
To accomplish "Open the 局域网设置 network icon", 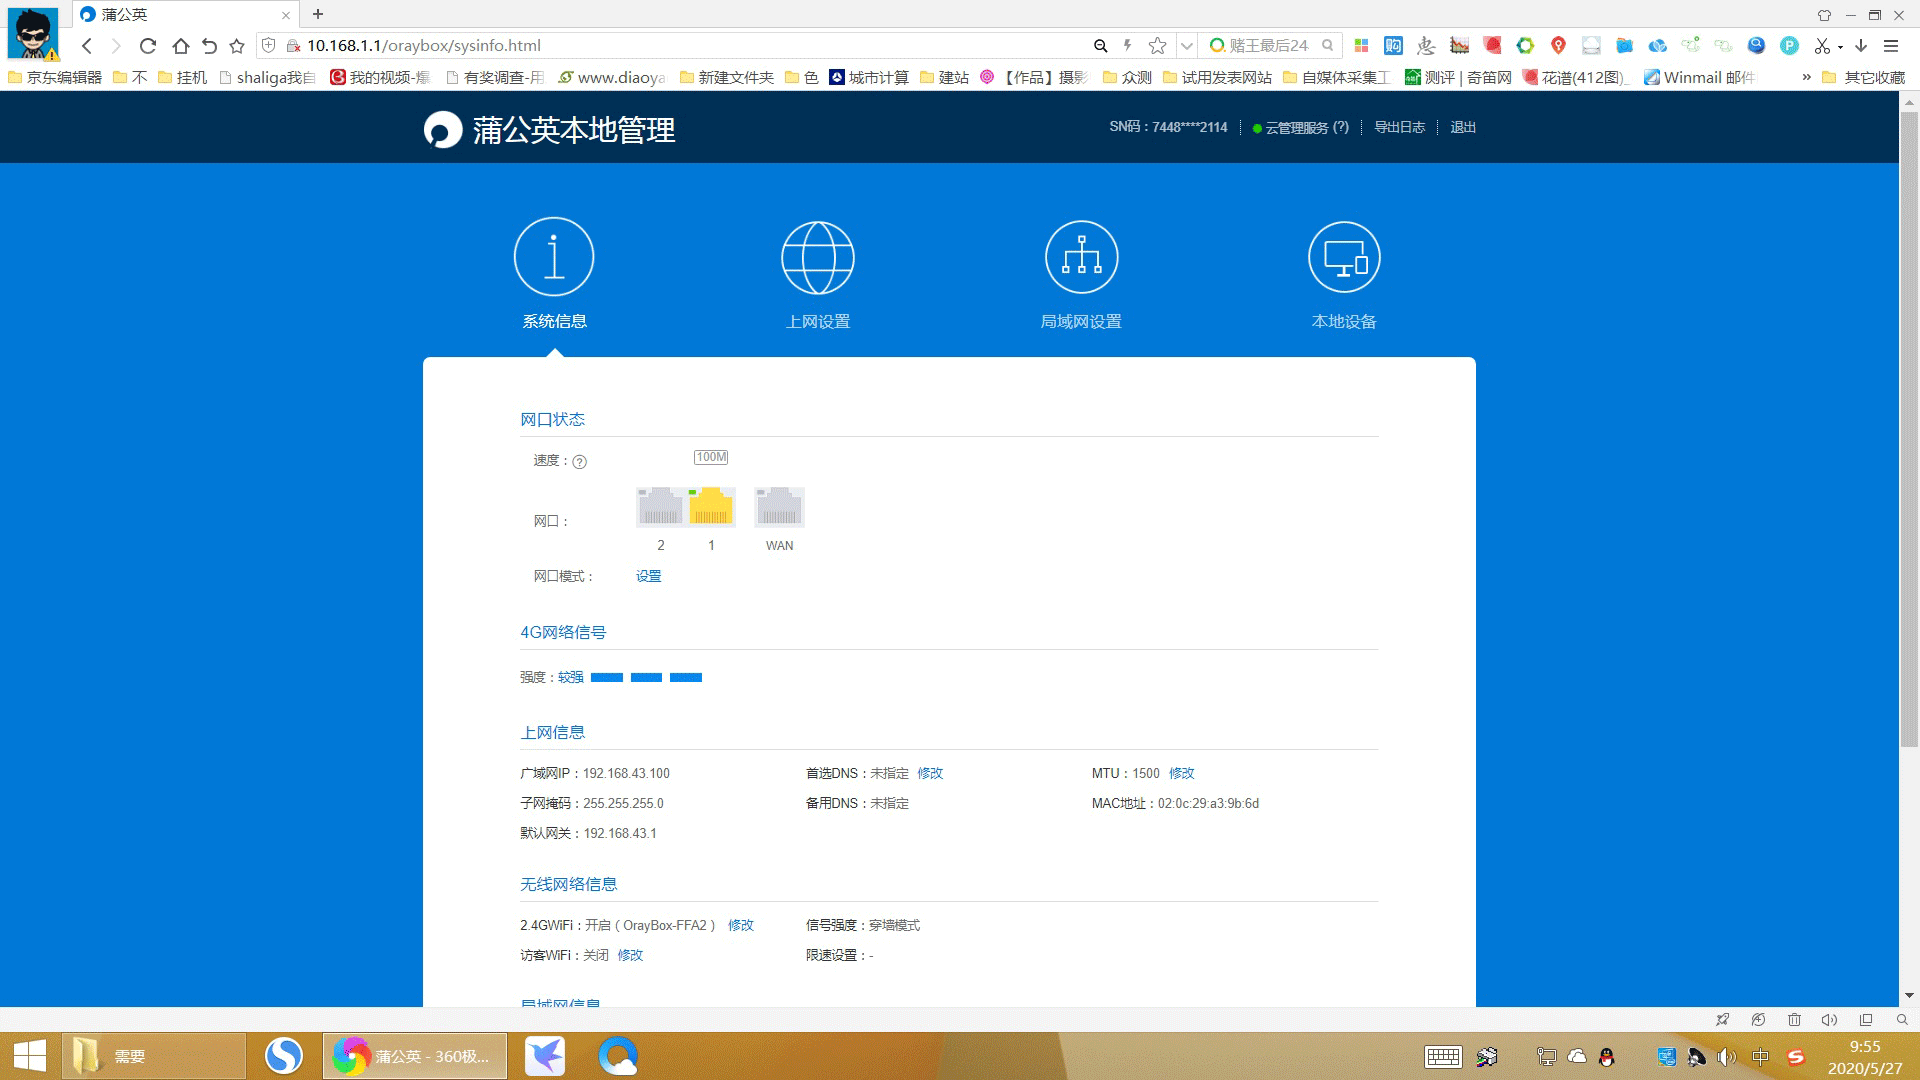I will pos(1081,257).
